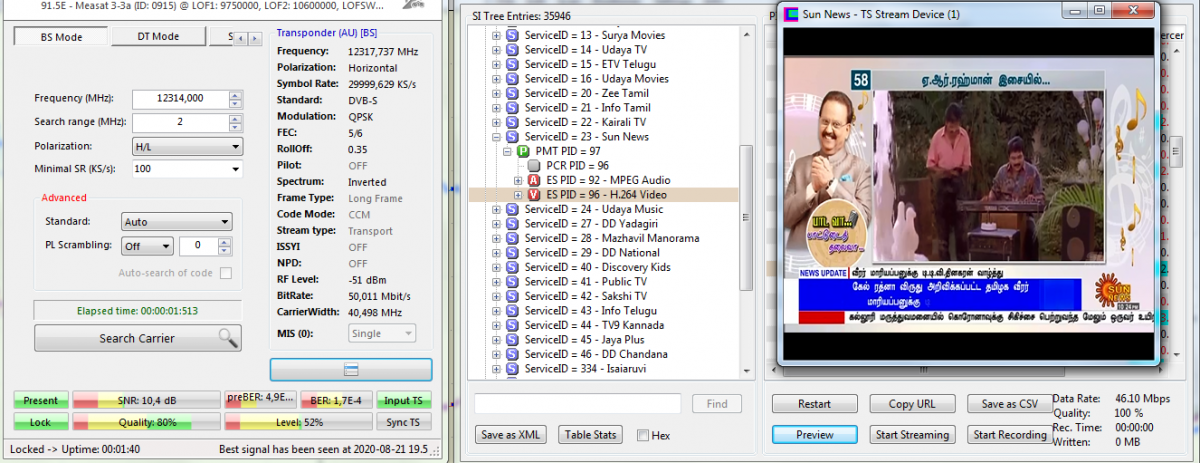Expand ServiceID 43 Info Telugu node
This screenshot has width=1200, height=463.
(497, 311)
